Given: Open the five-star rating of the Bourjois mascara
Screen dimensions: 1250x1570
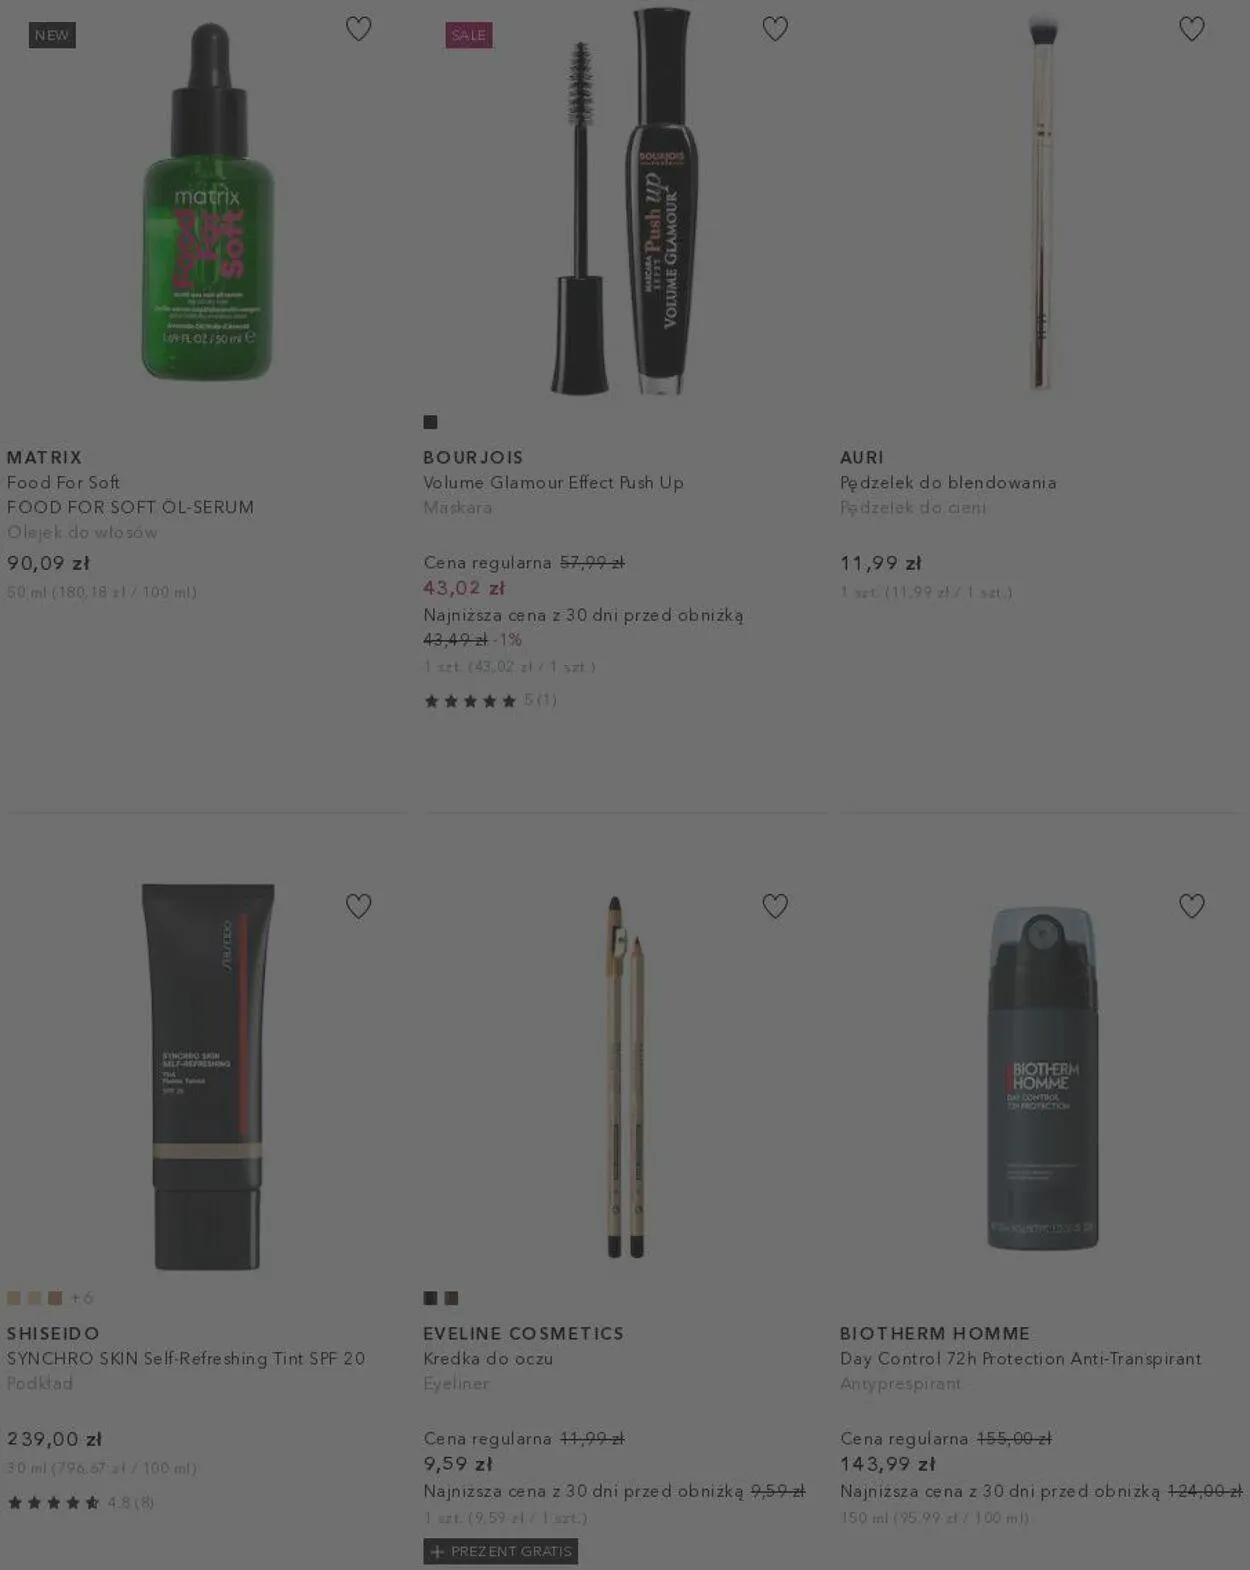Looking at the screenshot, I should tap(490, 701).
